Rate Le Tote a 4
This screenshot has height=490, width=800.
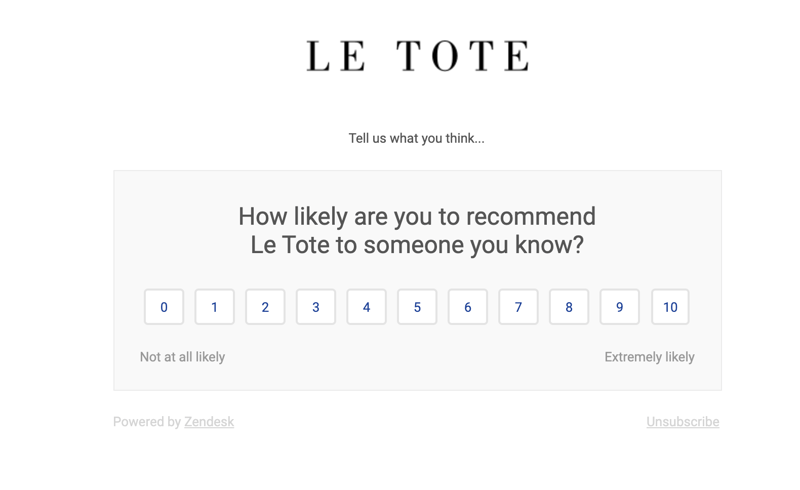(366, 307)
